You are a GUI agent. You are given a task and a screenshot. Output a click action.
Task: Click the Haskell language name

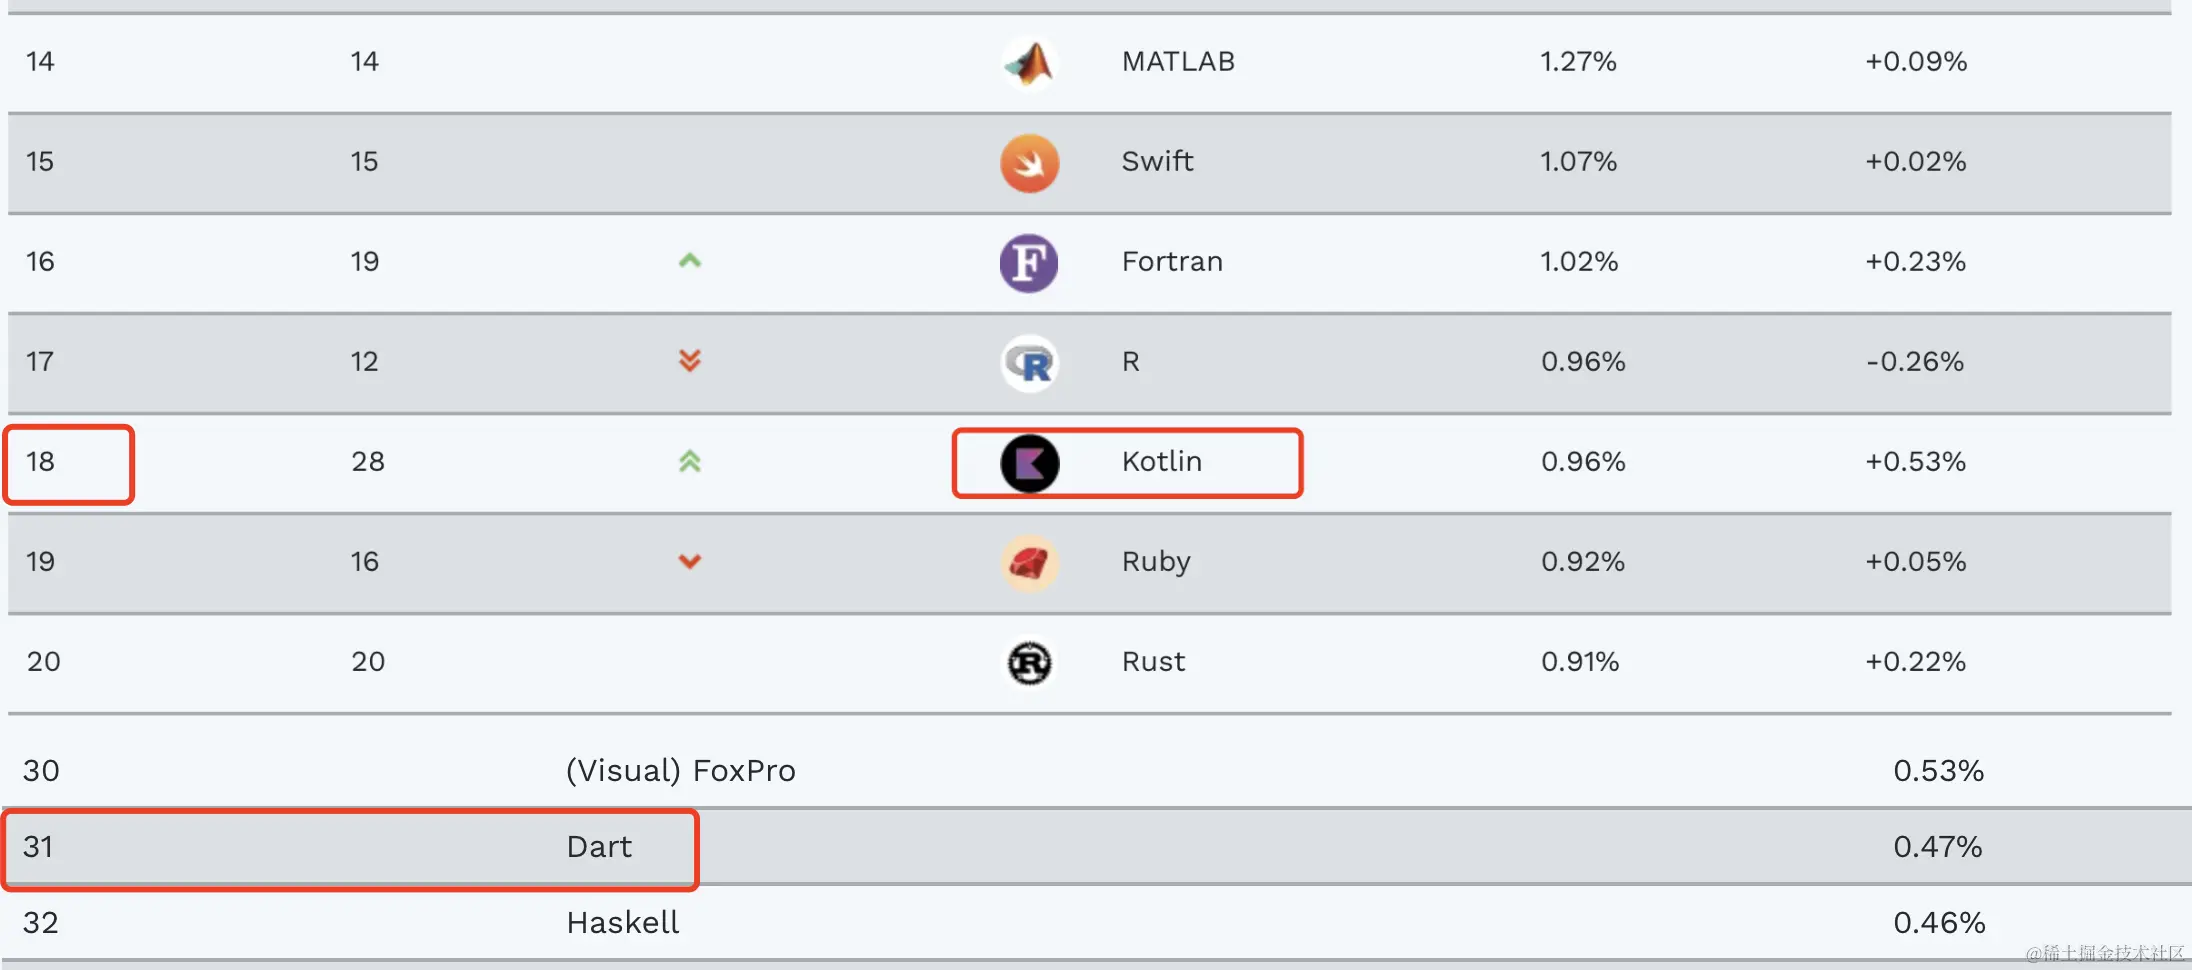click(622, 922)
